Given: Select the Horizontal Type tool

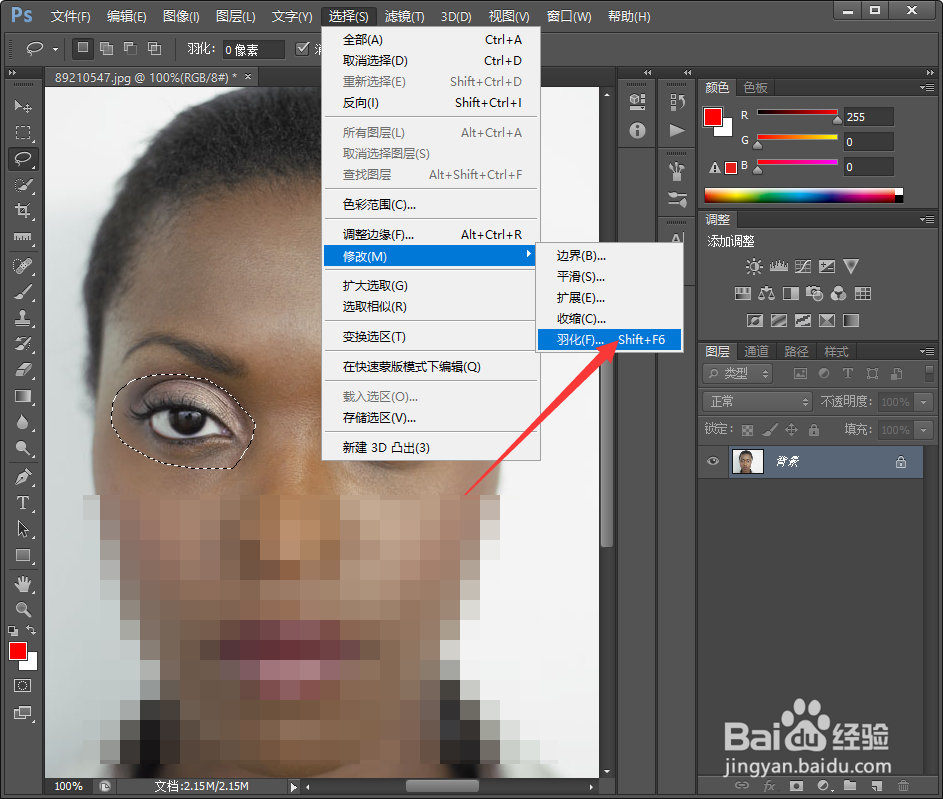Looking at the screenshot, I should (x=23, y=503).
